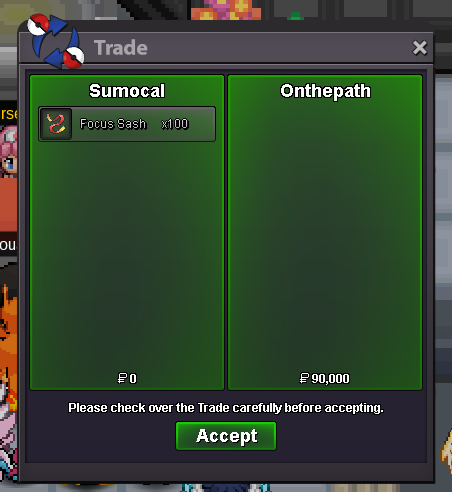Viewport: 452px width, 492px height.
Task: Click the Focus Sash item icon
Action: point(56,124)
